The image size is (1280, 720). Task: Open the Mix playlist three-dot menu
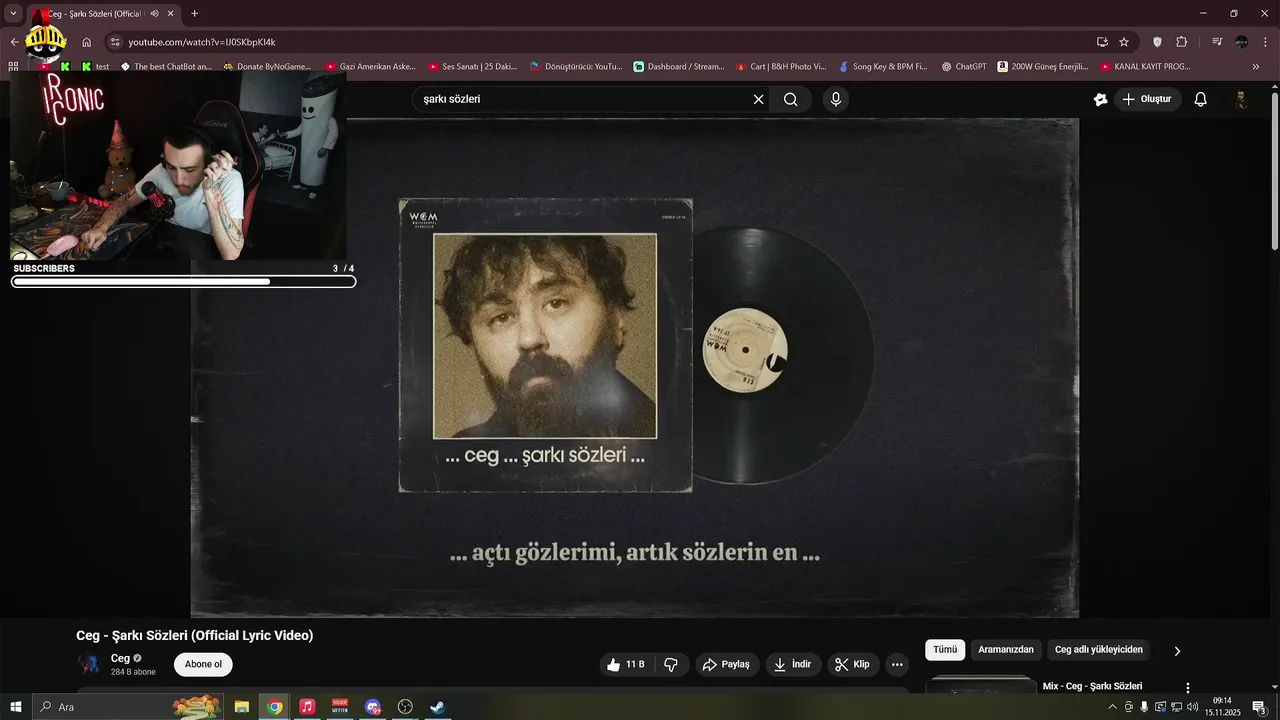coord(1188,688)
